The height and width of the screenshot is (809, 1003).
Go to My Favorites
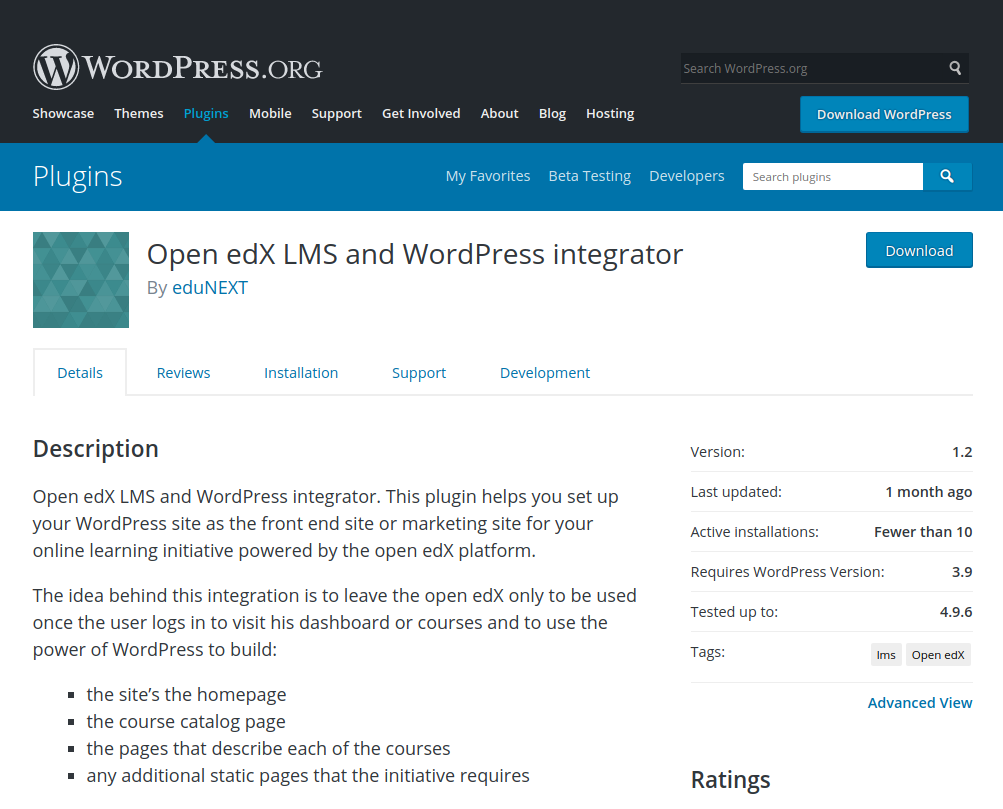(488, 176)
